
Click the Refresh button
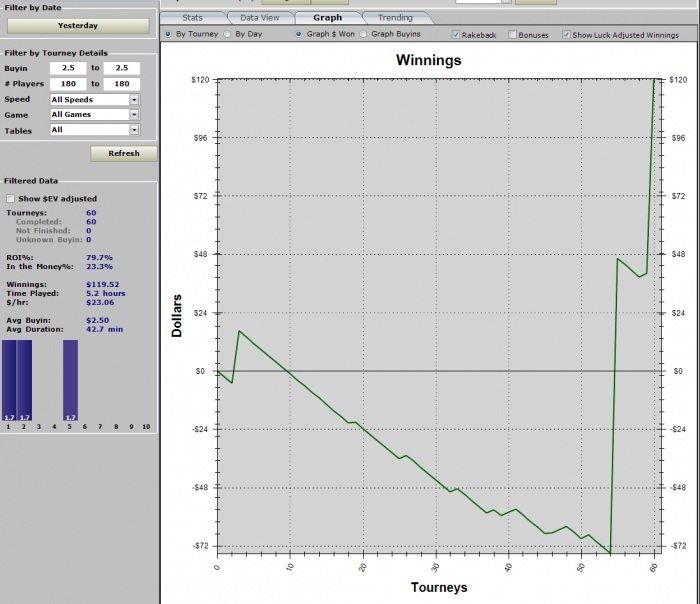click(x=124, y=154)
